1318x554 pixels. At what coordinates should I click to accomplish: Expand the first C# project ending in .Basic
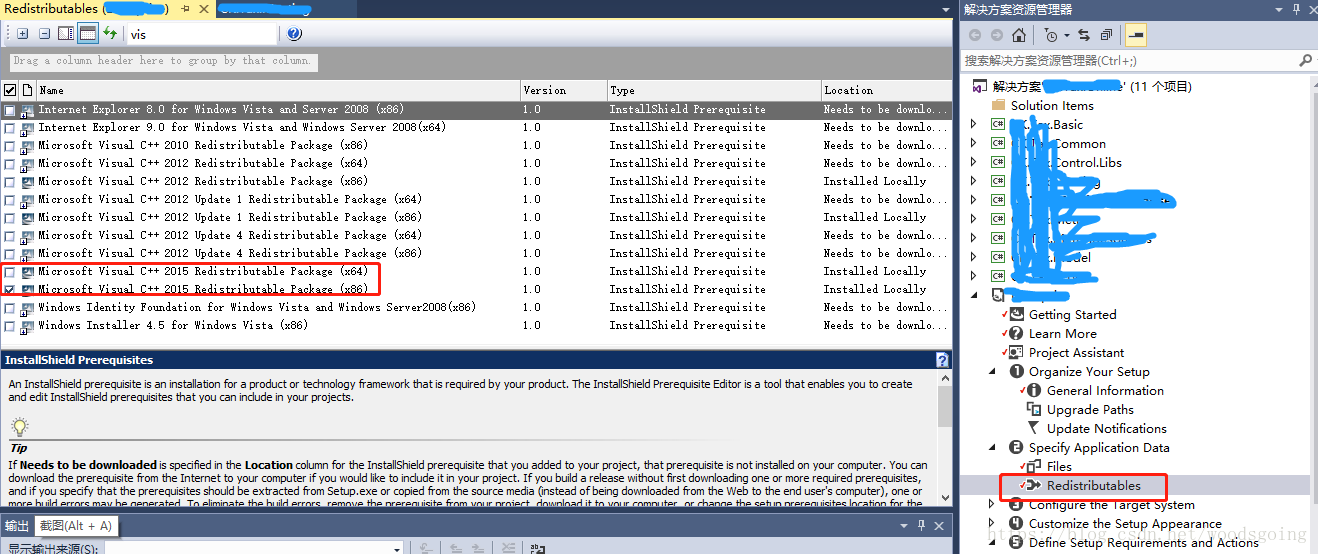click(974, 124)
